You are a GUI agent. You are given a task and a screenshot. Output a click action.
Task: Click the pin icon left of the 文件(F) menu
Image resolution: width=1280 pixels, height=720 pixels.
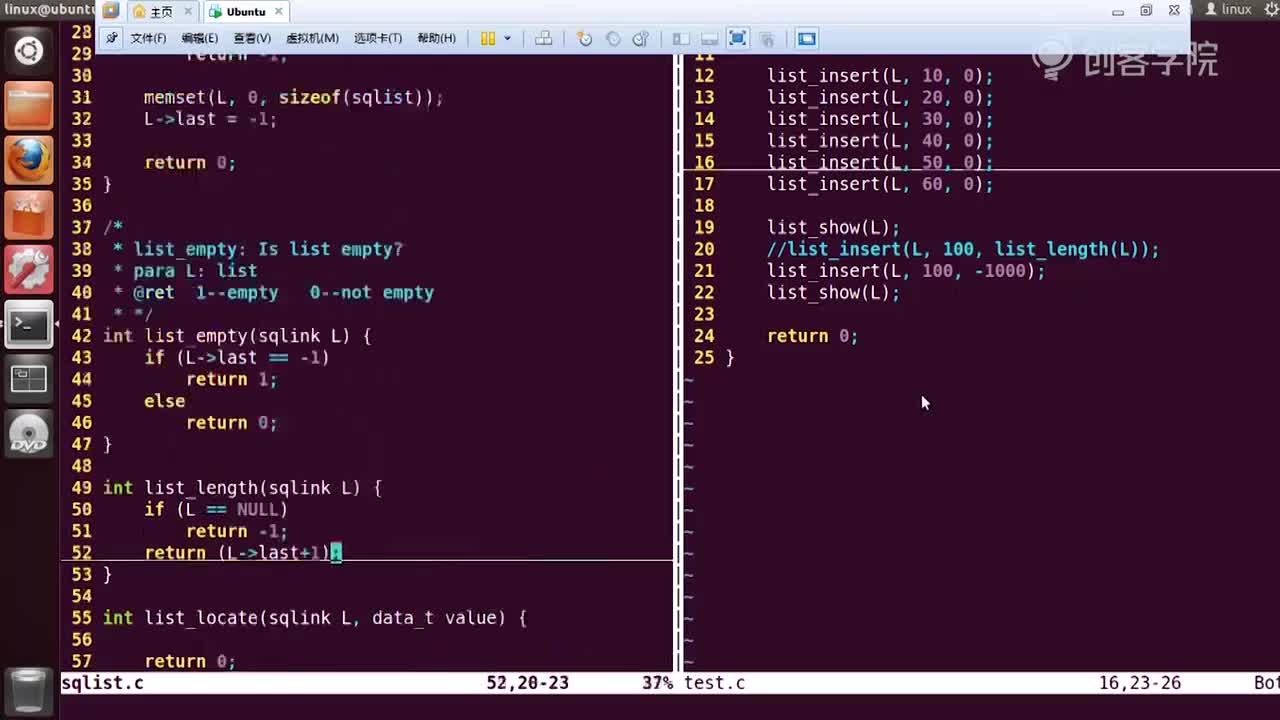112,39
